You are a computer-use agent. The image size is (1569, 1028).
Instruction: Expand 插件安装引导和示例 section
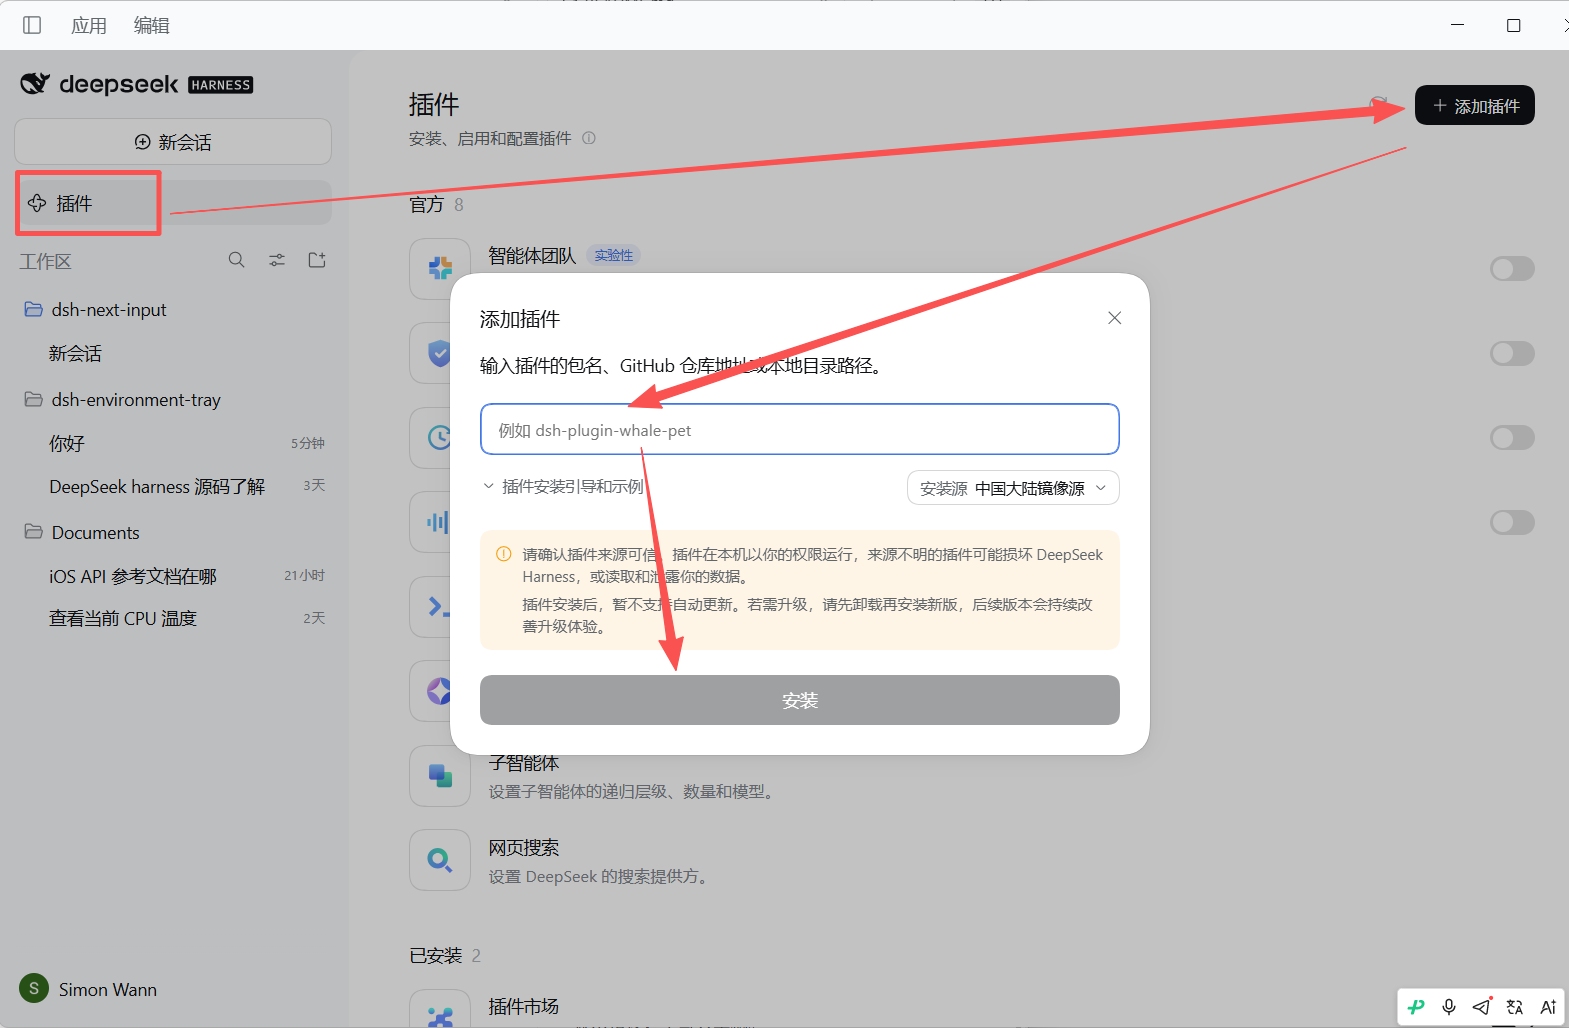(563, 487)
